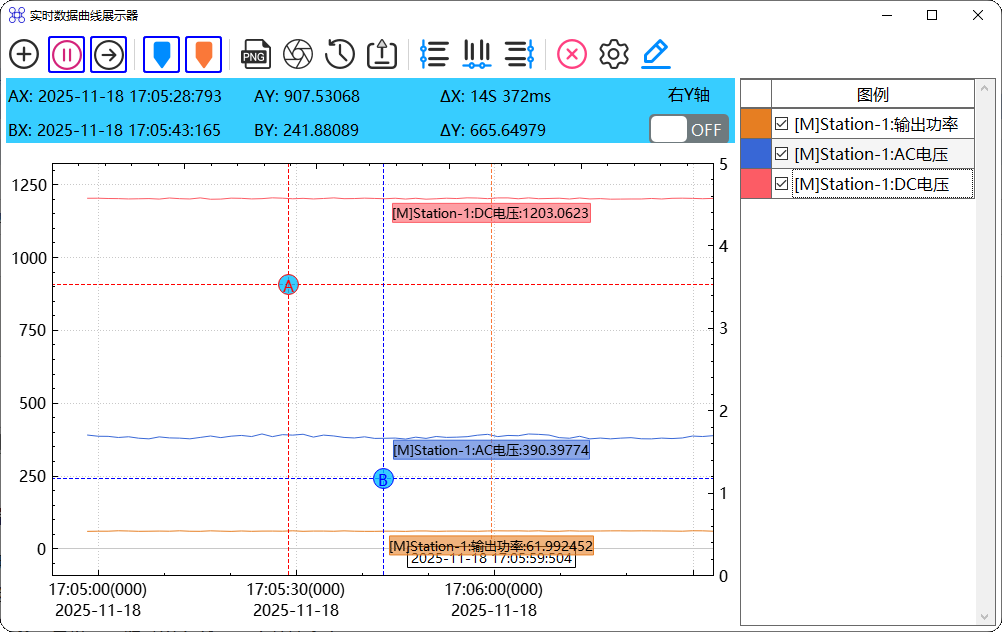Click the red X clear icon
The image size is (1002, 632).
point(572,54)
